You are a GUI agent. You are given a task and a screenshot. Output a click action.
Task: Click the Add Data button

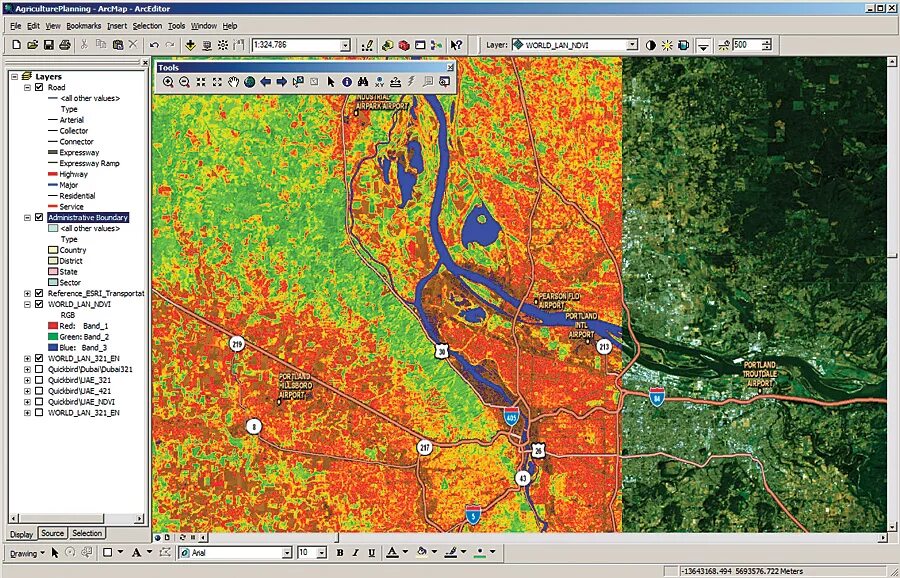[x=191, y=45]
